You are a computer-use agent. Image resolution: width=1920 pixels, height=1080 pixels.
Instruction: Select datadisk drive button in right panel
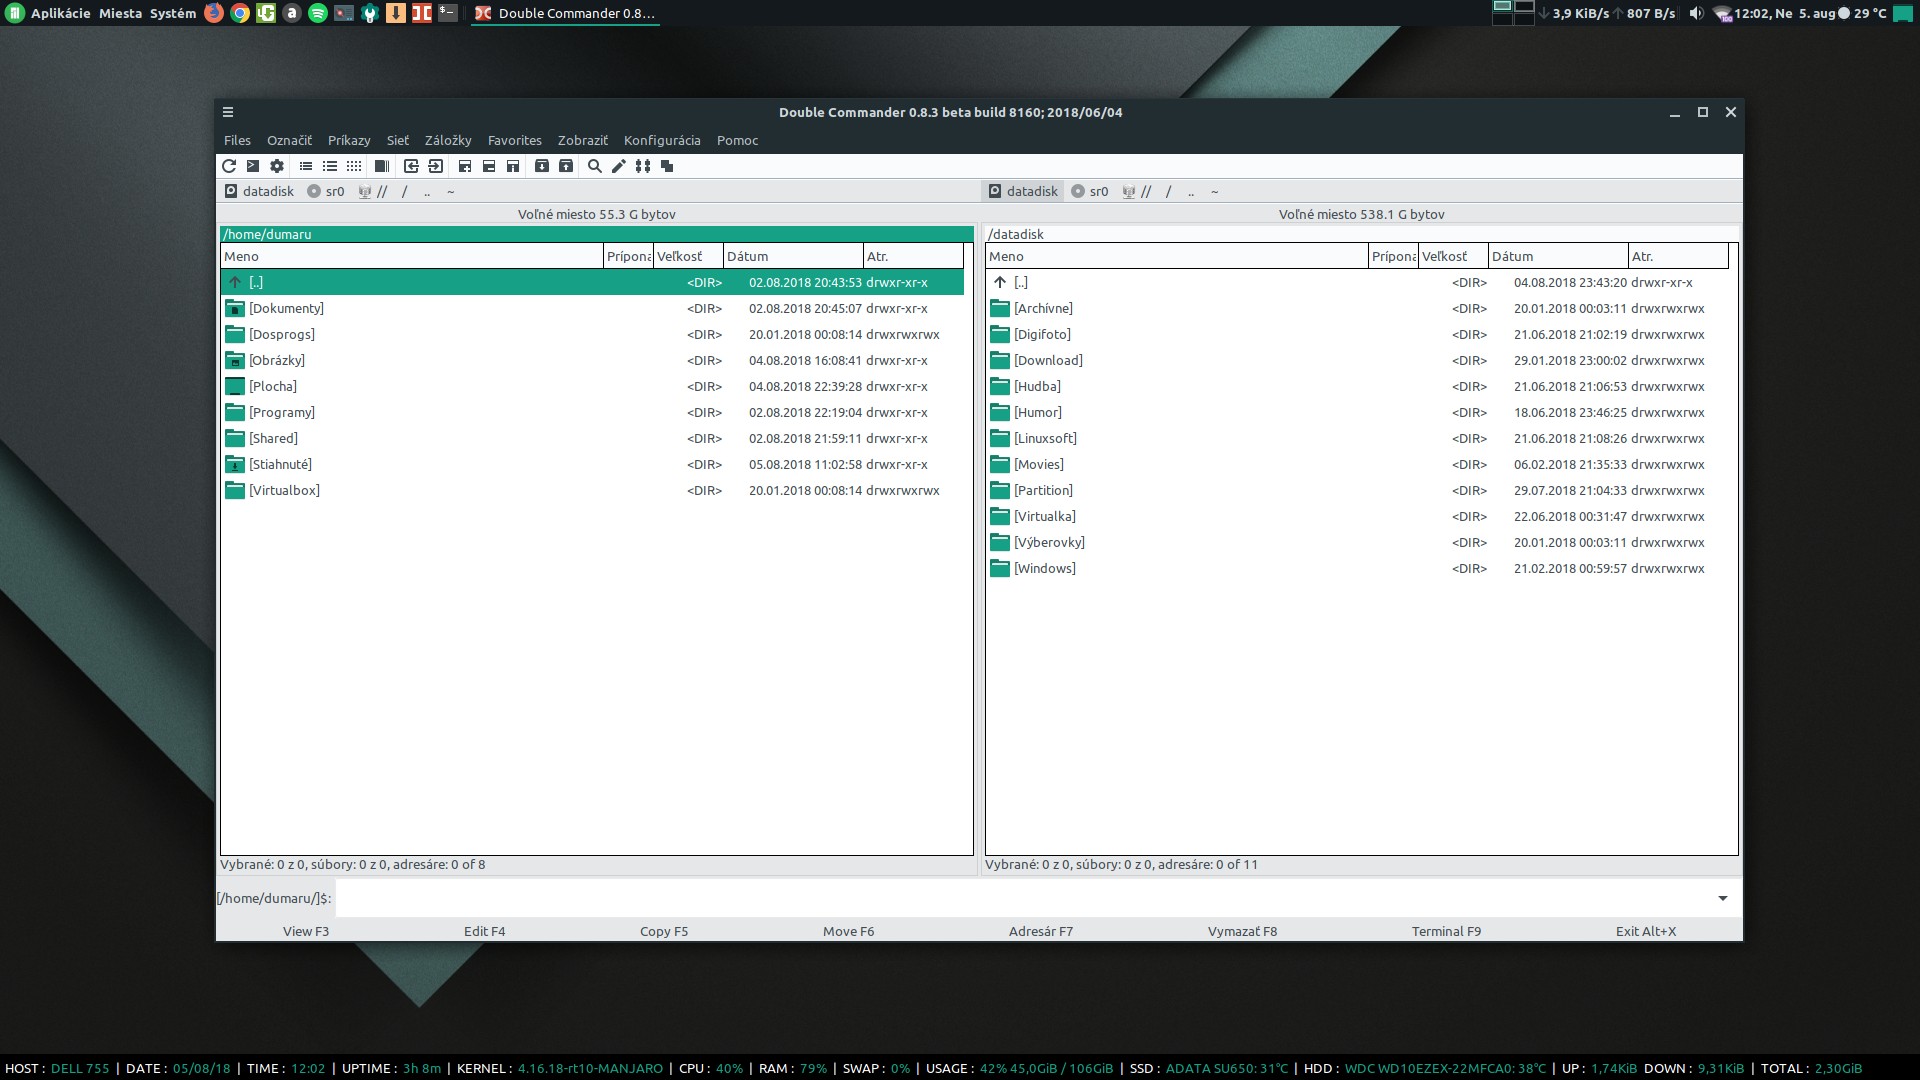point(1023,191)
